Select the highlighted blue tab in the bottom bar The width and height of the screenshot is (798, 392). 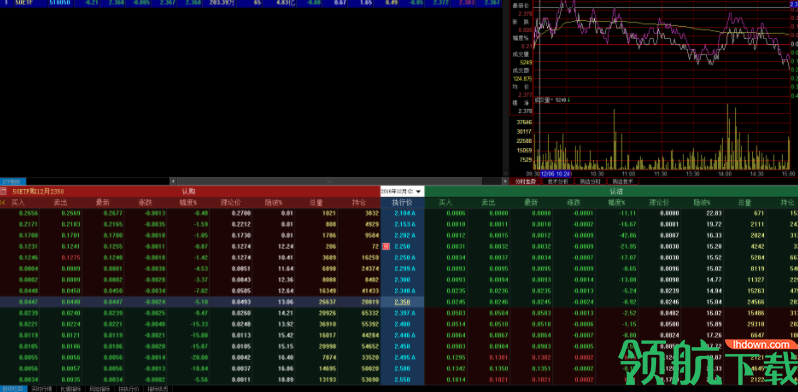click(x=13, y=389)
